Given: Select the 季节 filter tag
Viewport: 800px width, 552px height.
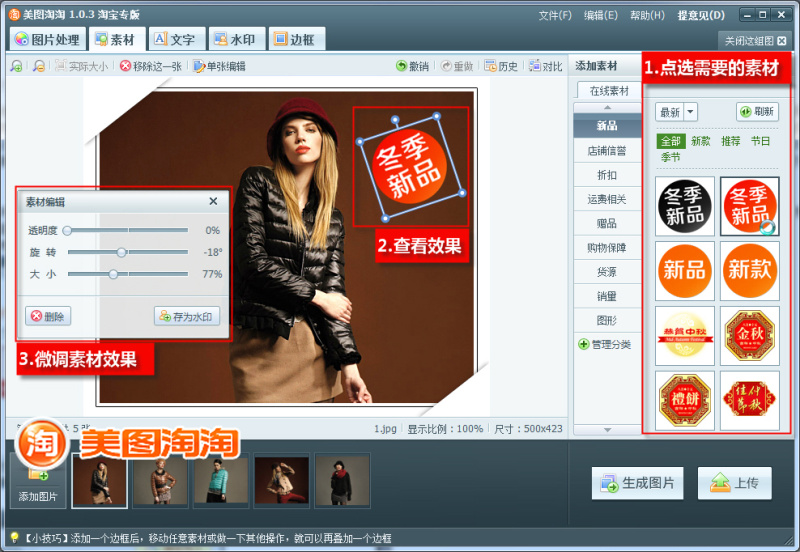Looking at the screenshot, I should pos(670,157).
